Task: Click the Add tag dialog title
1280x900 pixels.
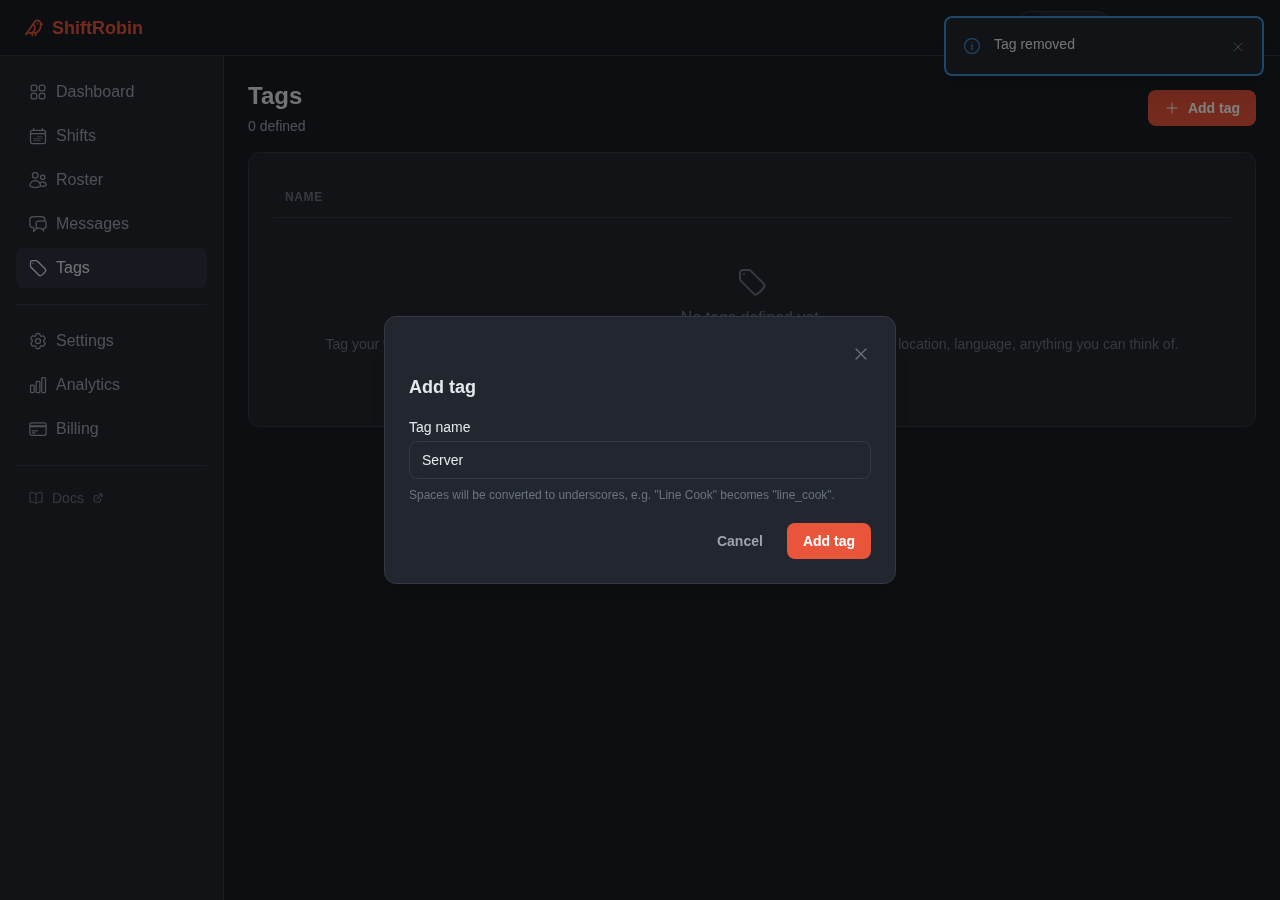Action: [x=442, y=387]
